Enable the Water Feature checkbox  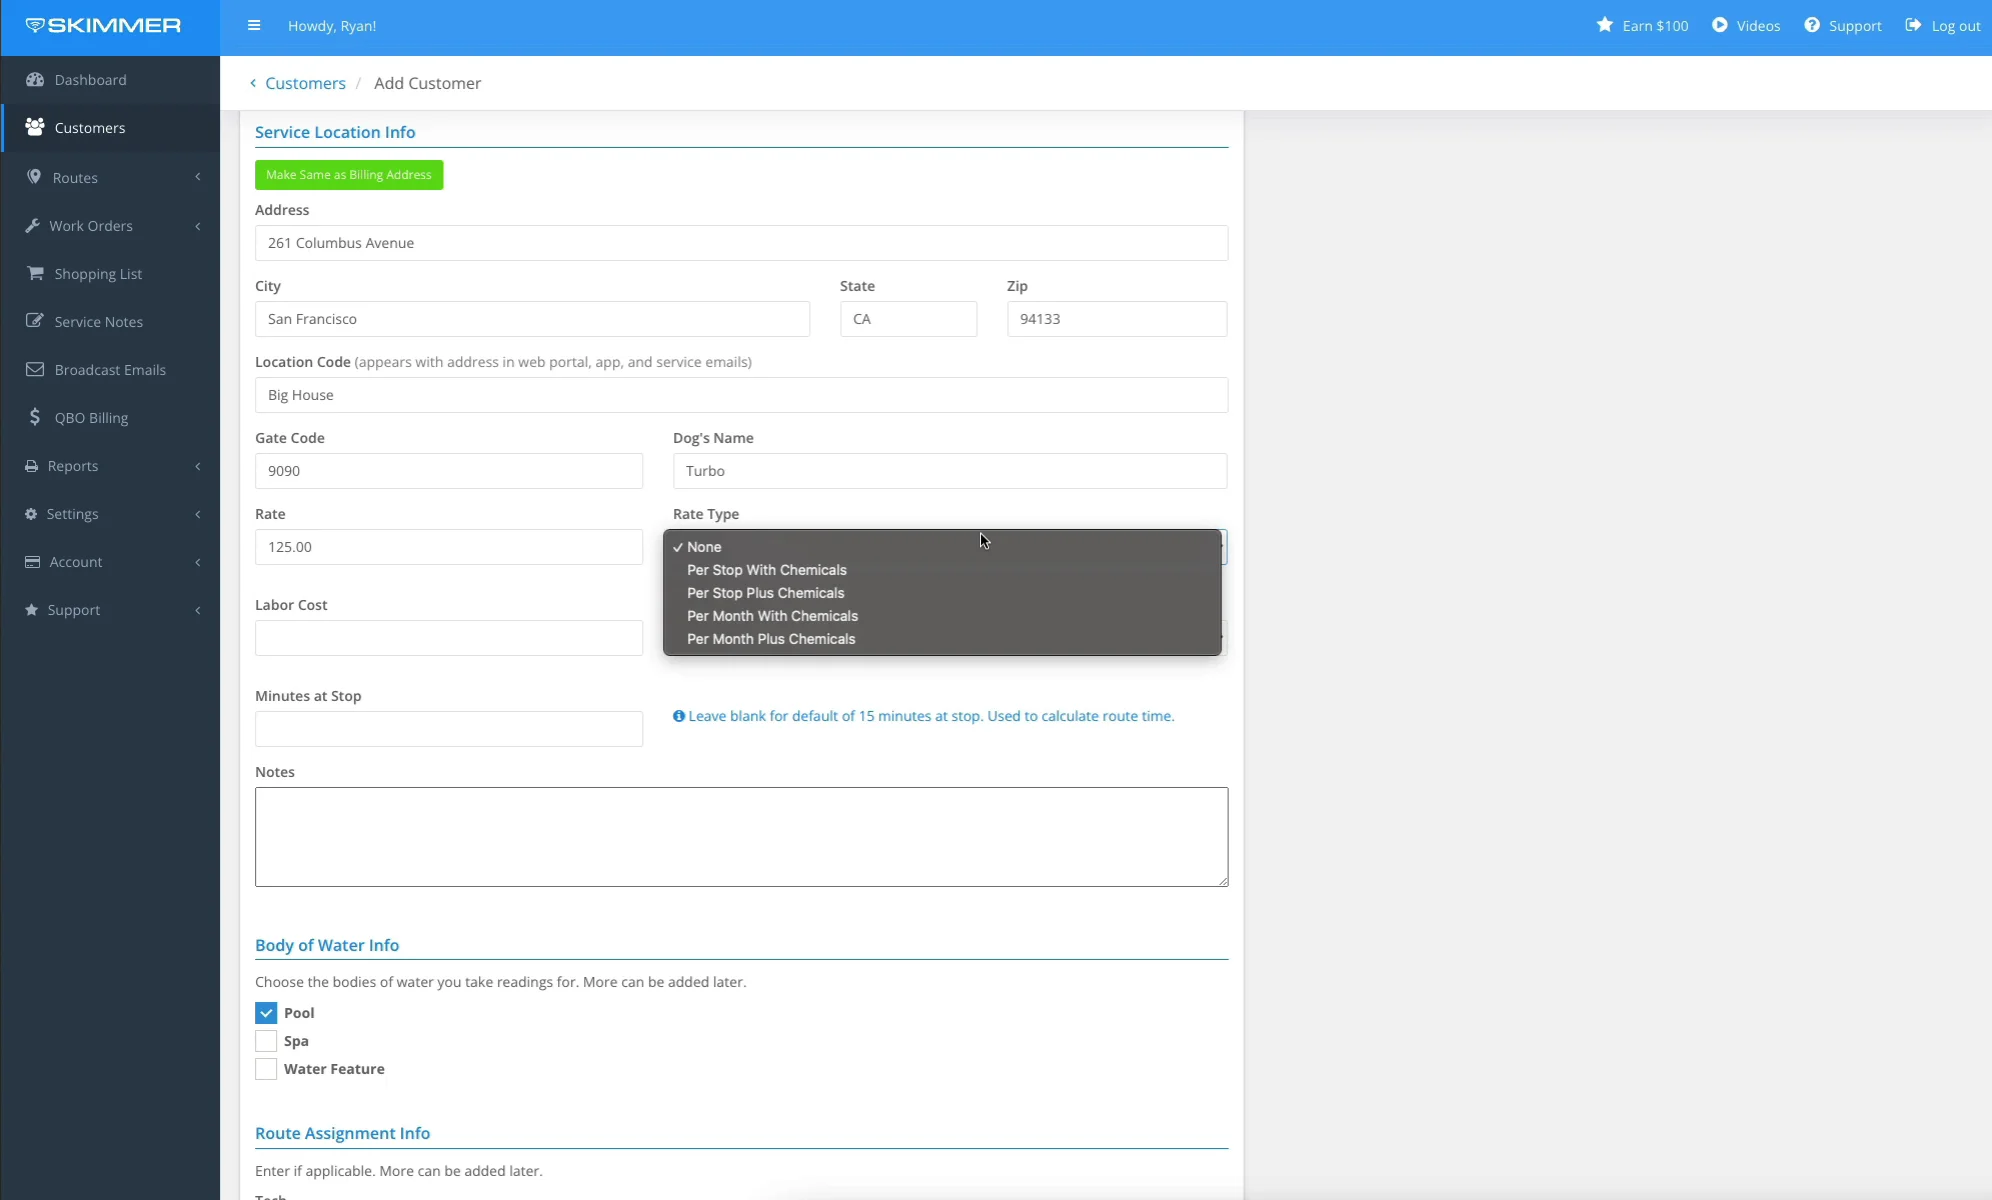266,1069
